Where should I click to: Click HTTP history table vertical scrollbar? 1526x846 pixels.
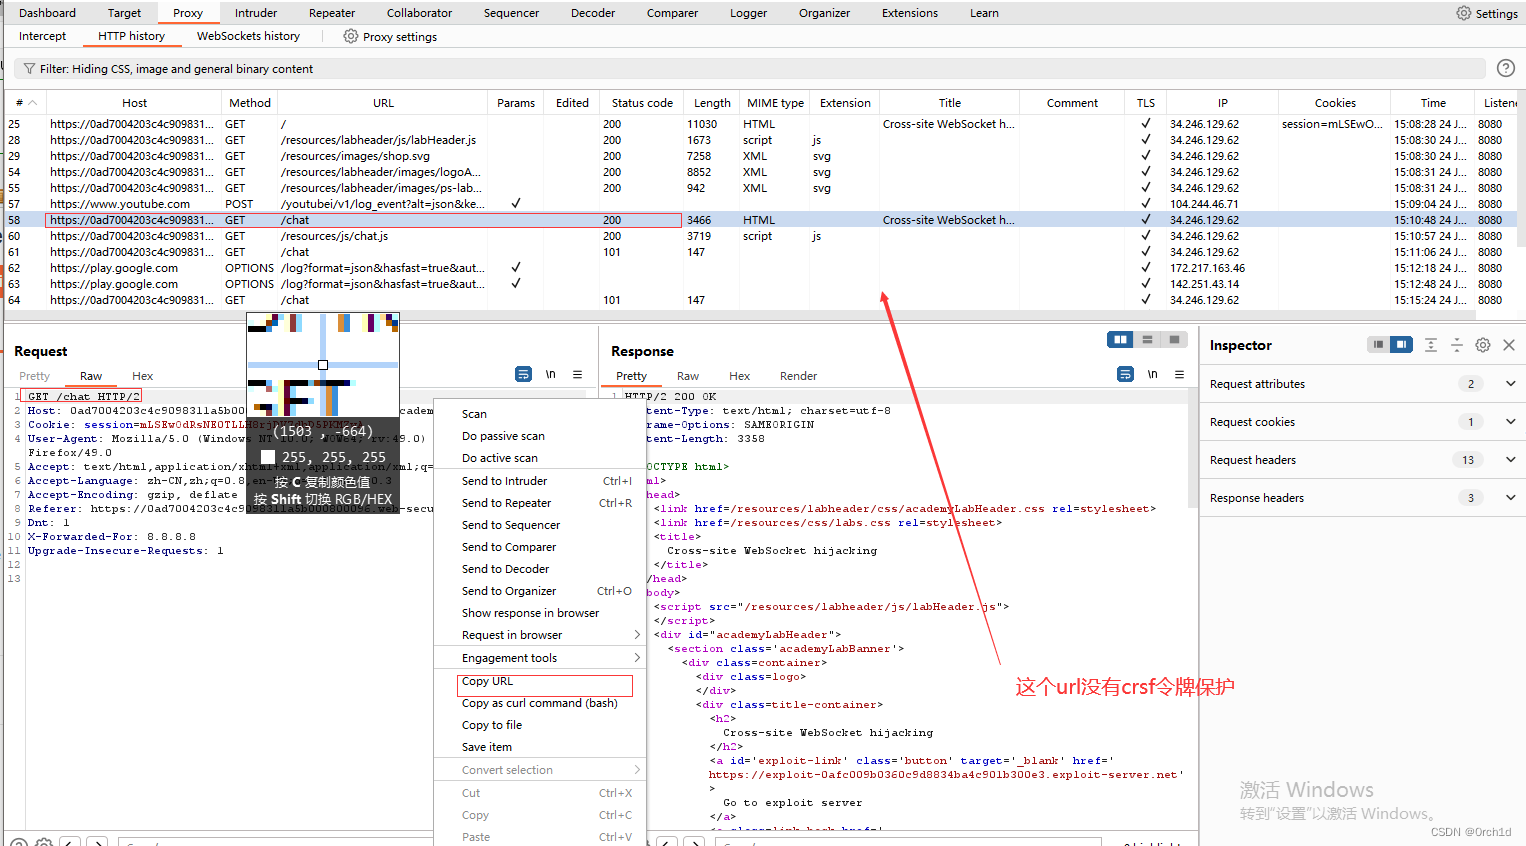[1521, 180]
